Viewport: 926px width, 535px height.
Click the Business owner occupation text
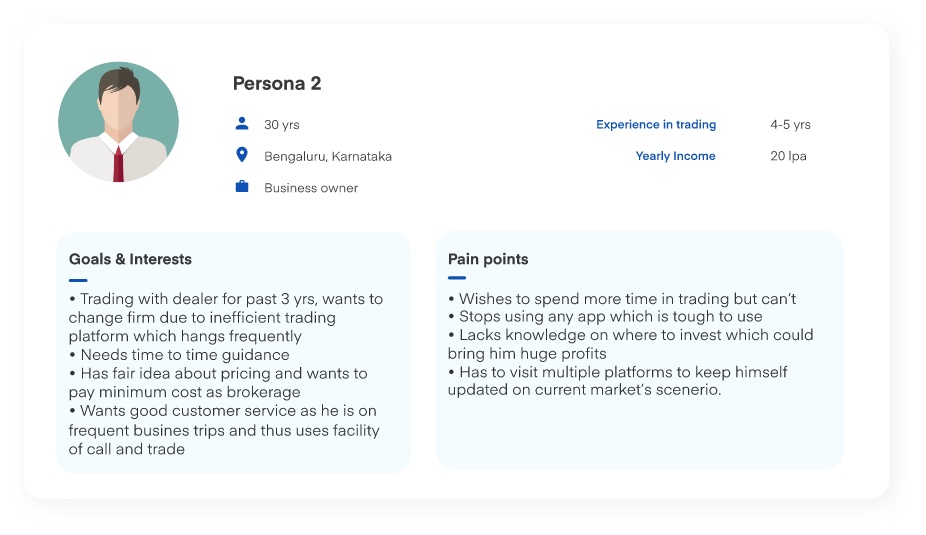[x=310, y=188]
